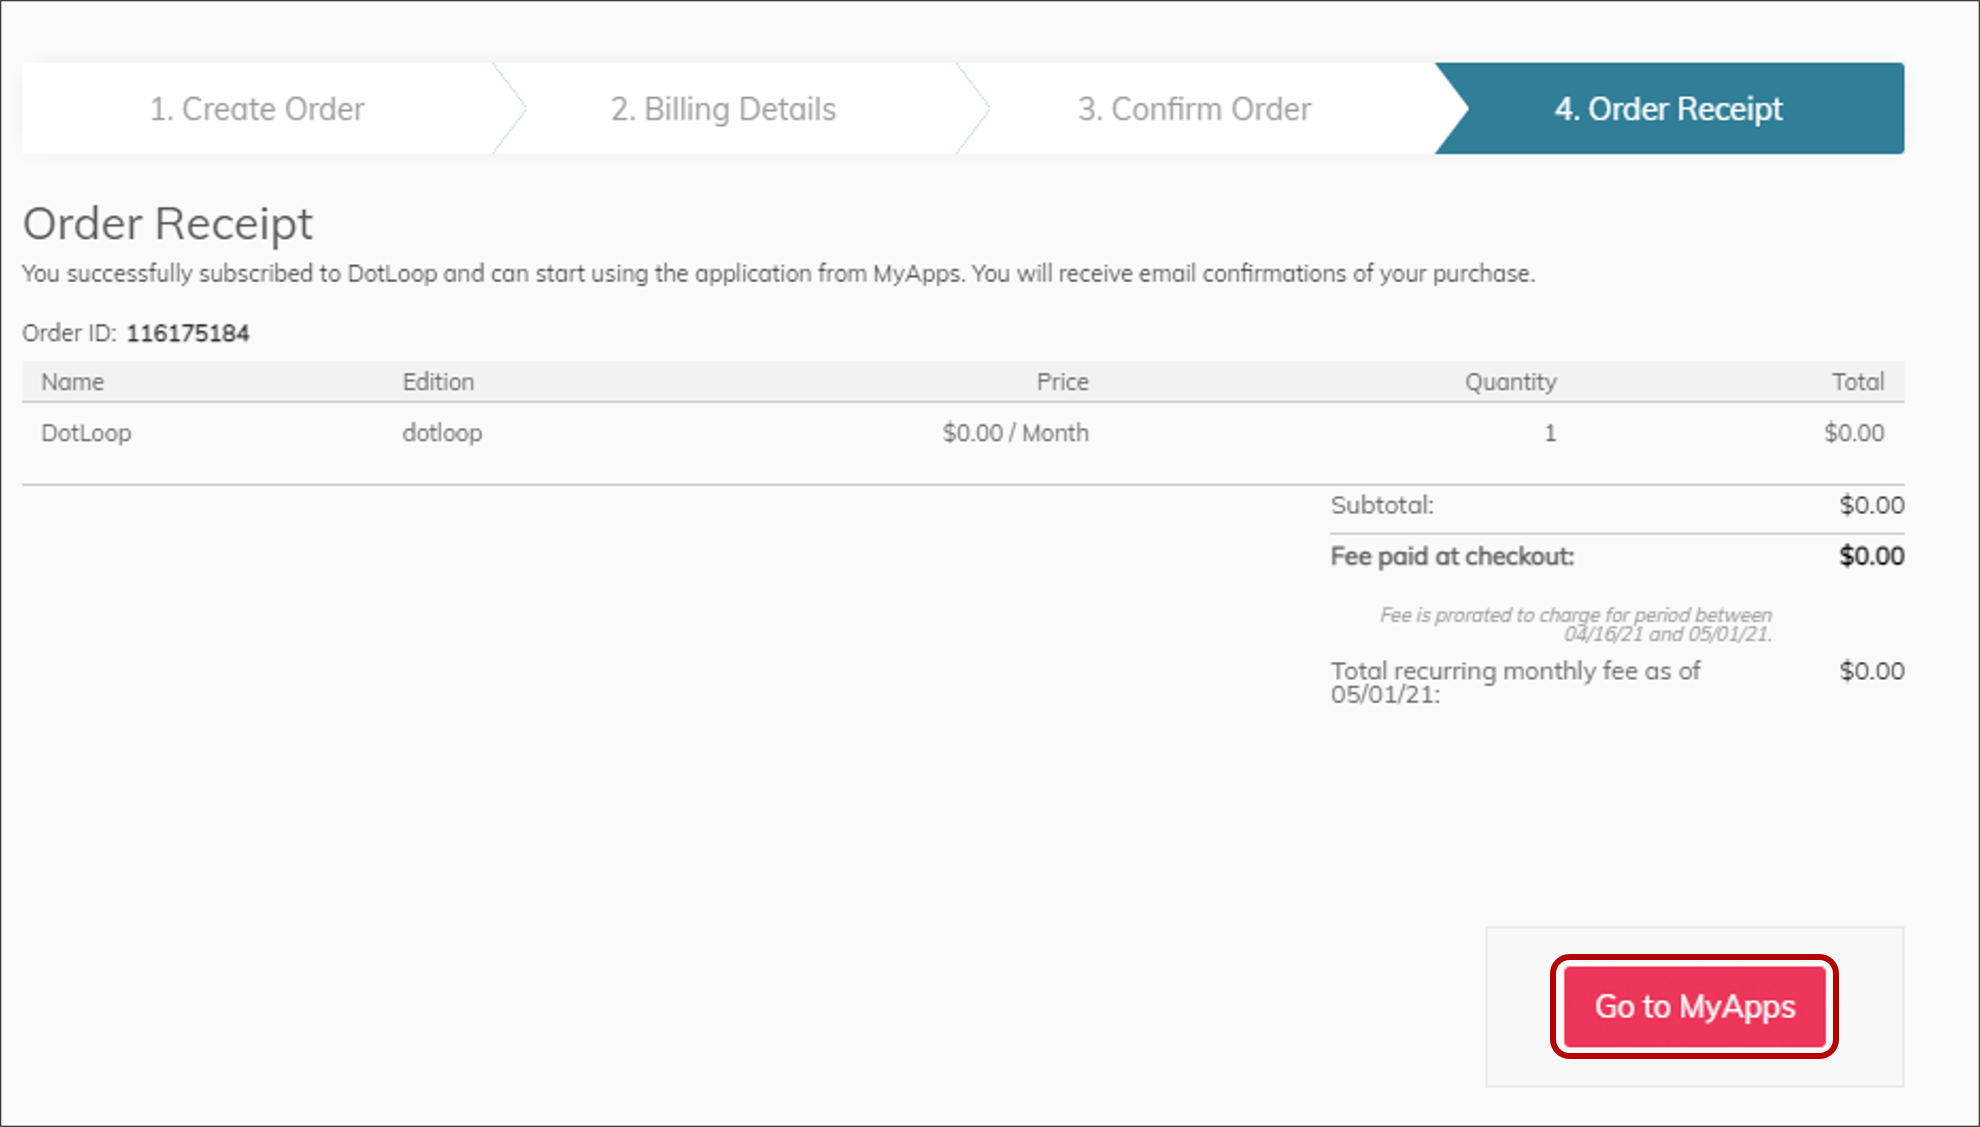Click the Order ID number 116175184

pos(188,333)
